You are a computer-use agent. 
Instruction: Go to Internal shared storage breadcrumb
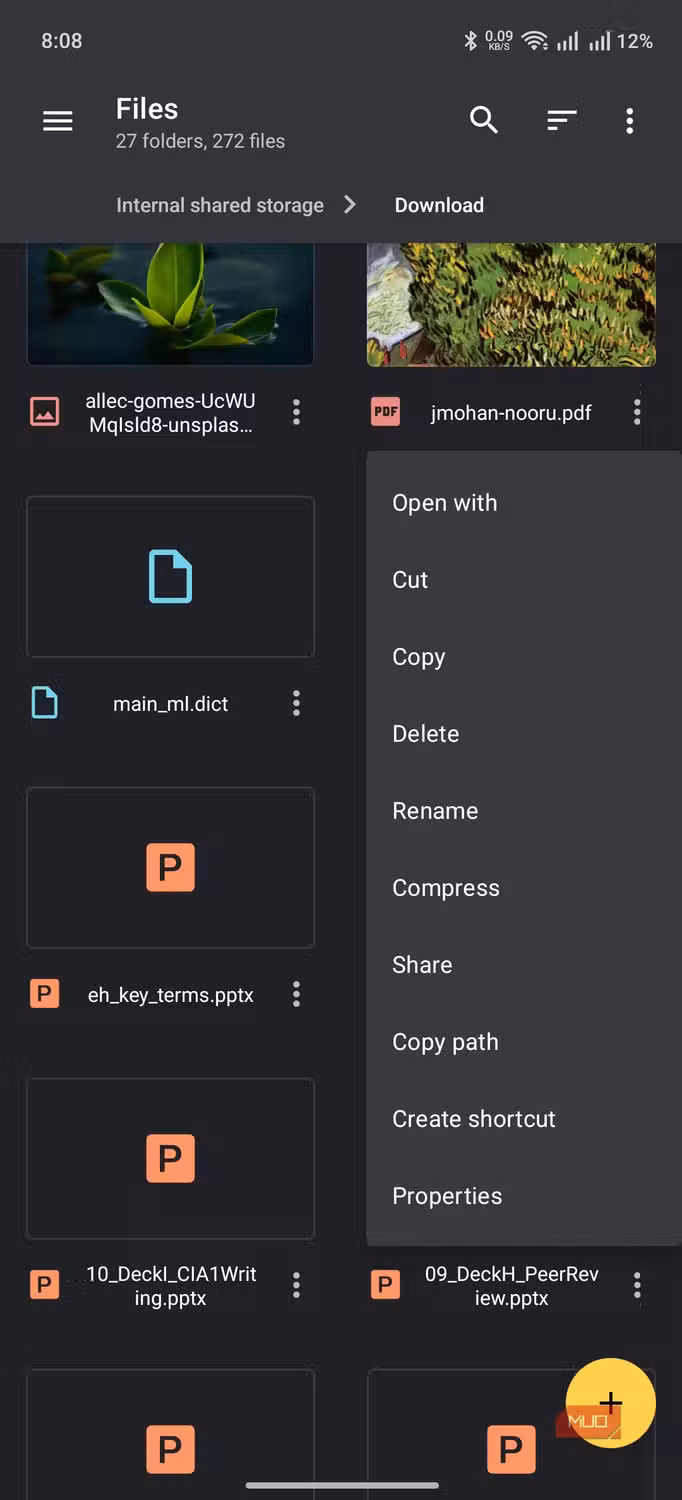click(220, 205)
